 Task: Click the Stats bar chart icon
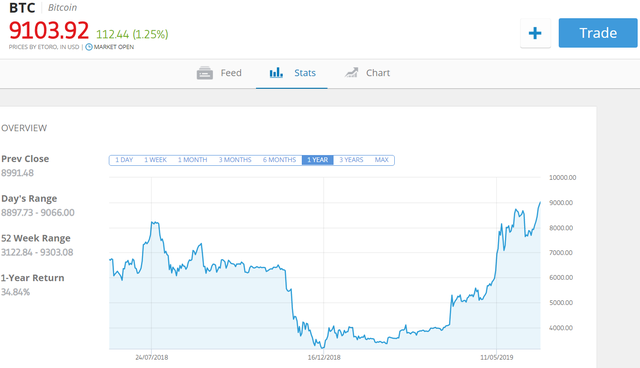coord(276,73)
